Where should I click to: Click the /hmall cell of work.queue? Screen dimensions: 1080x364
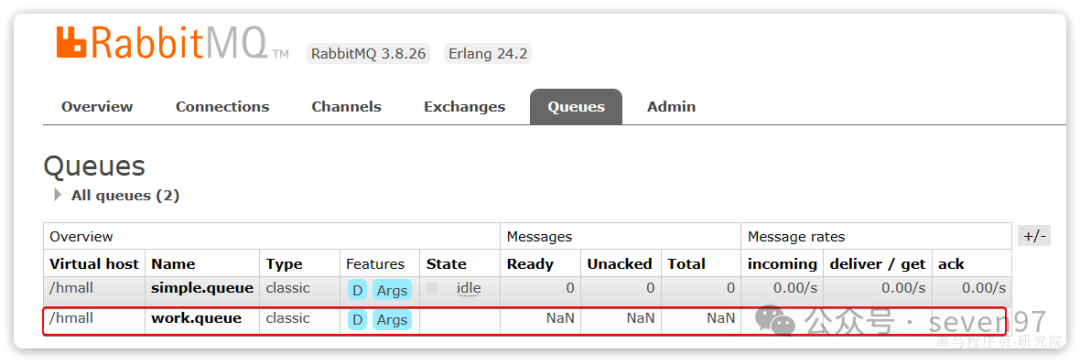(71, 318)
